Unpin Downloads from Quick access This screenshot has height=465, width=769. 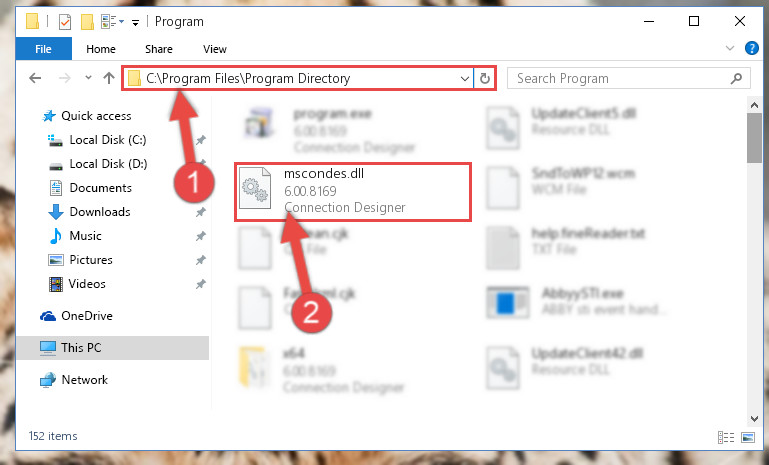201,212
